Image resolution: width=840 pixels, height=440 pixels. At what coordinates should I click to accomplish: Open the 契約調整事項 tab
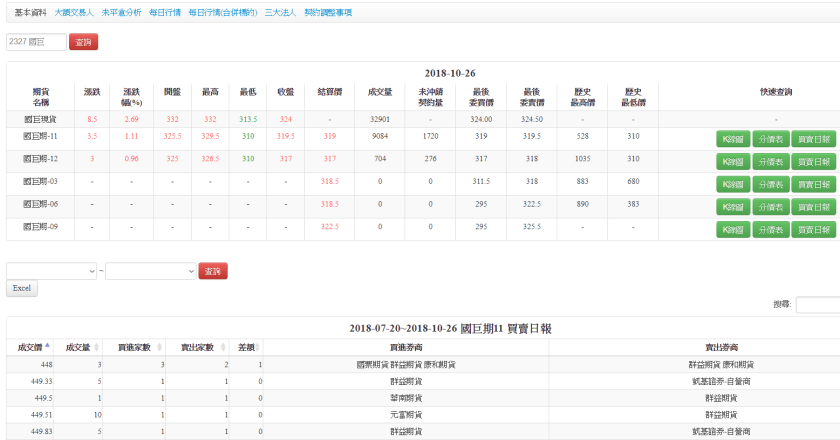(328, 12)
